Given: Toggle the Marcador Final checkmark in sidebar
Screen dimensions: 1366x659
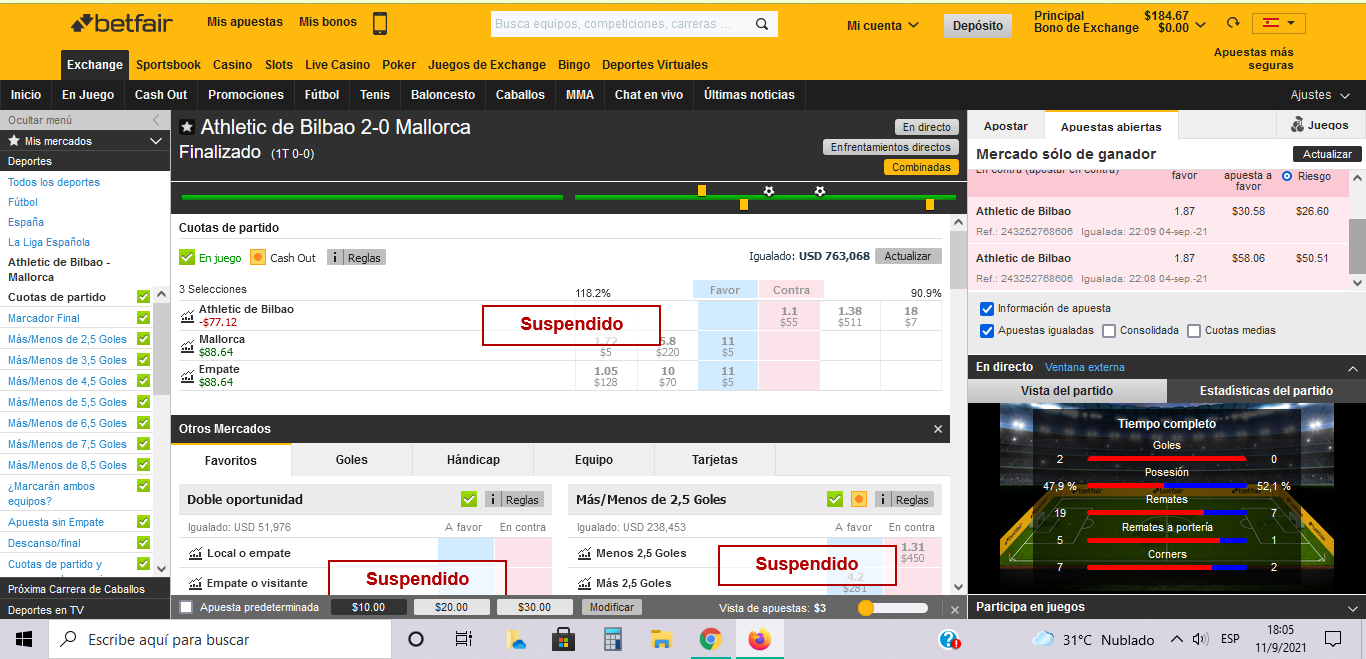Looking at the screenshot, I should (x=143, y=318).
